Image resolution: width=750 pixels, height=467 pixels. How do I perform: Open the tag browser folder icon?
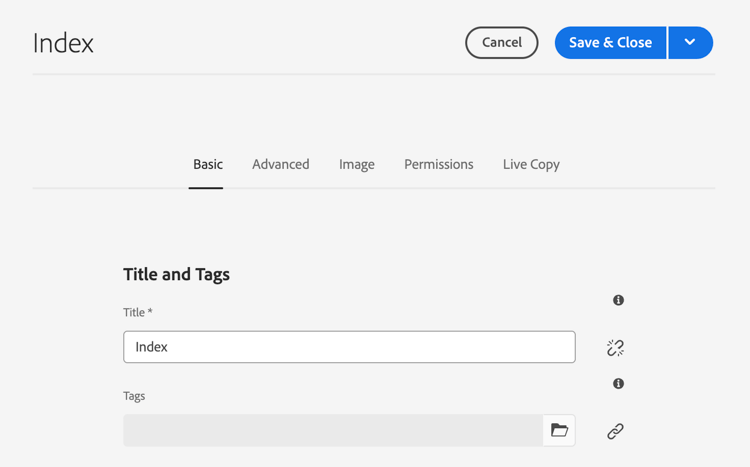(x=559, y=431)
